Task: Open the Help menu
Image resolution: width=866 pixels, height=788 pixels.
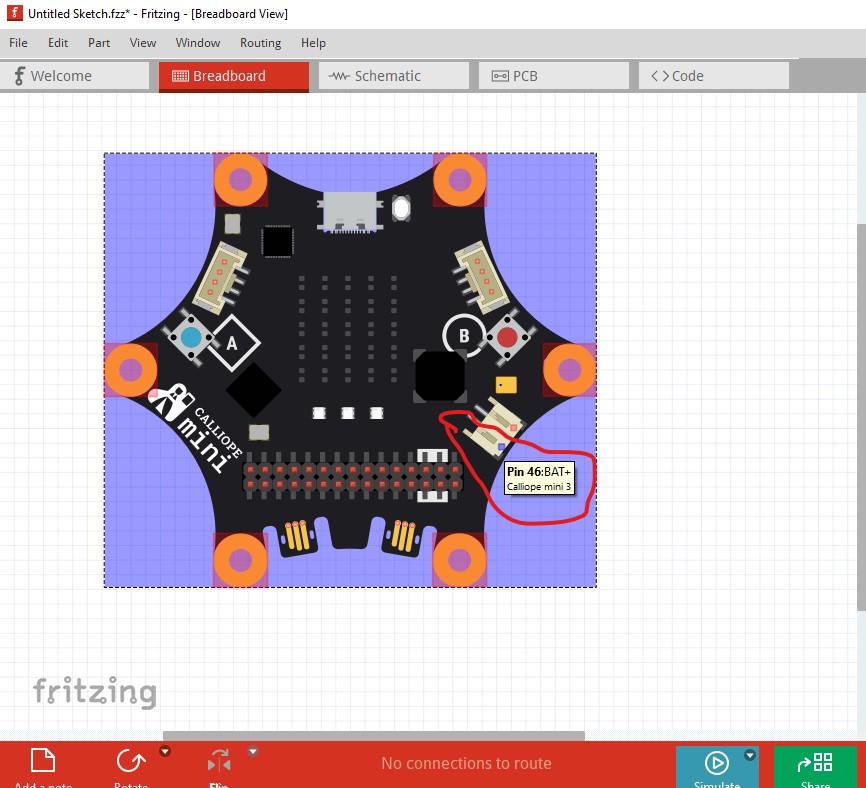Action: point(313,43)
